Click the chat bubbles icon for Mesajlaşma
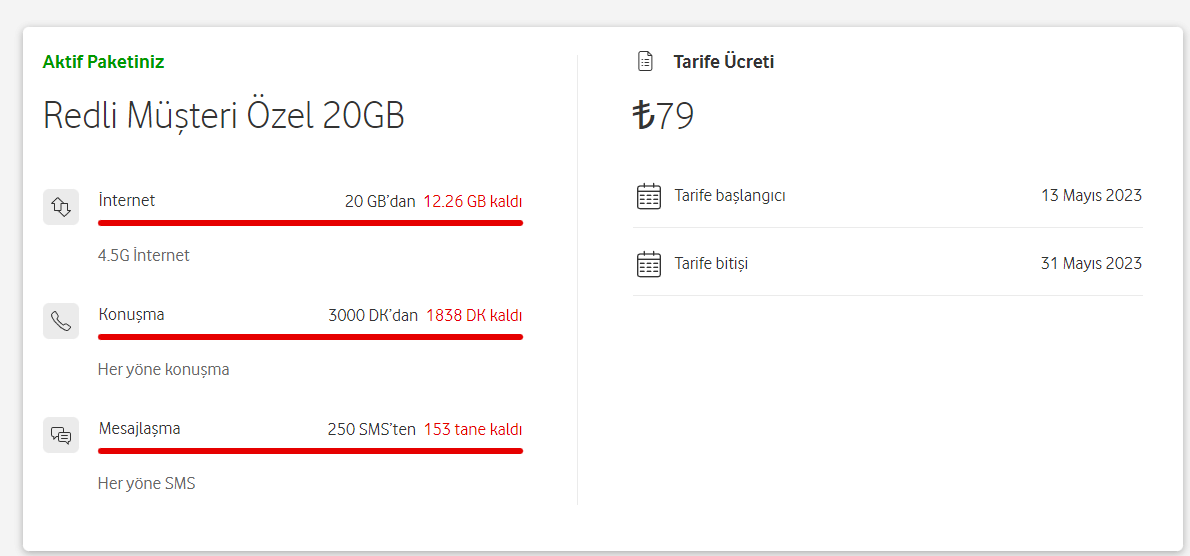The image size is (1190, 556). (x=61, y=435)
